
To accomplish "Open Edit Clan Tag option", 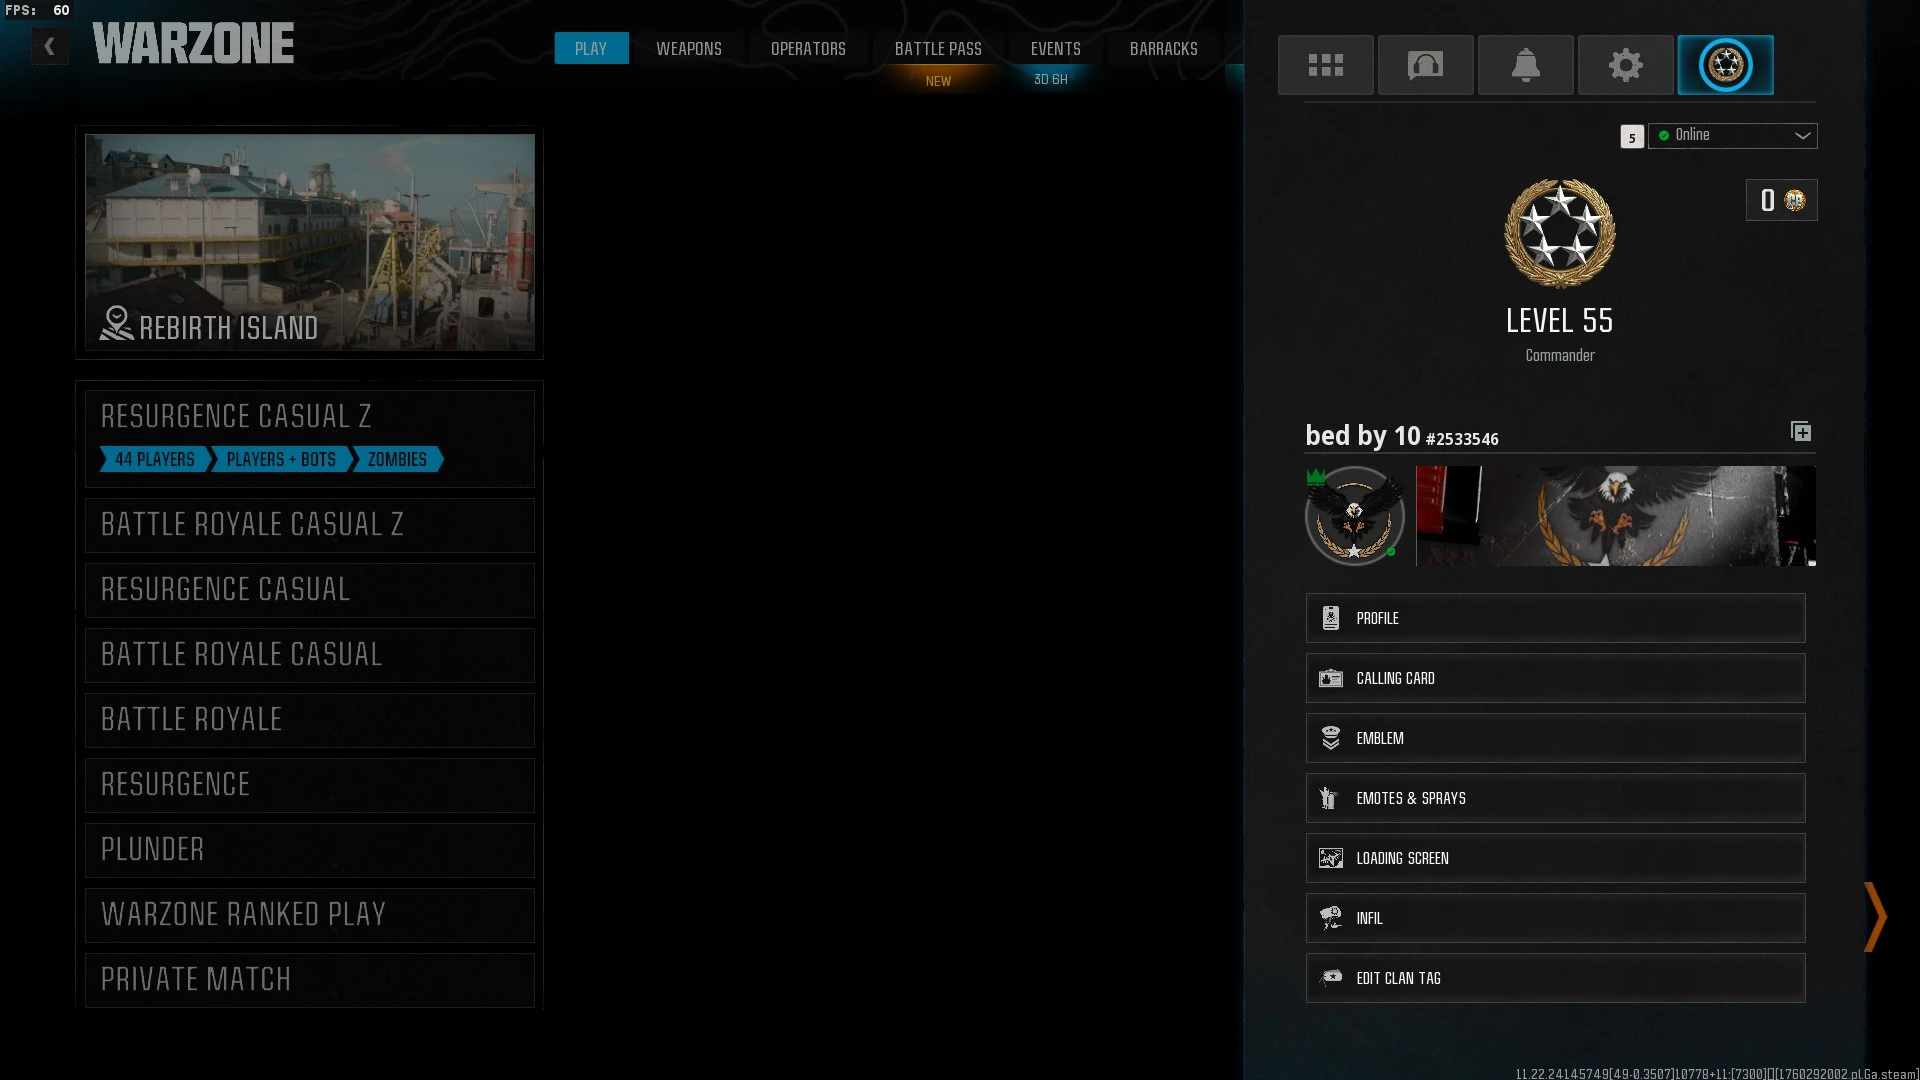I will [x=1554, y=978].
